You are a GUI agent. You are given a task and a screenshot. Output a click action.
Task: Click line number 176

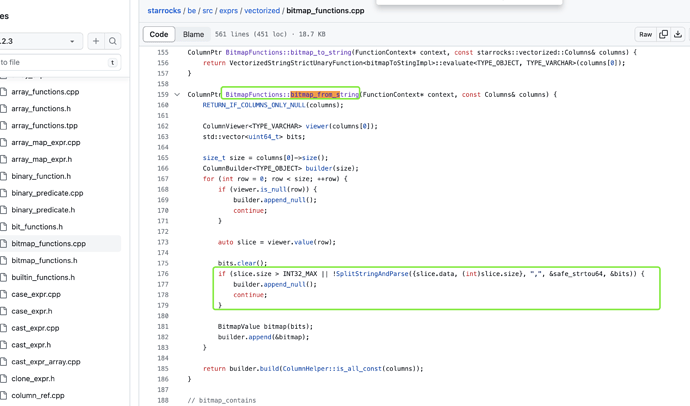(x=163, y=274)
